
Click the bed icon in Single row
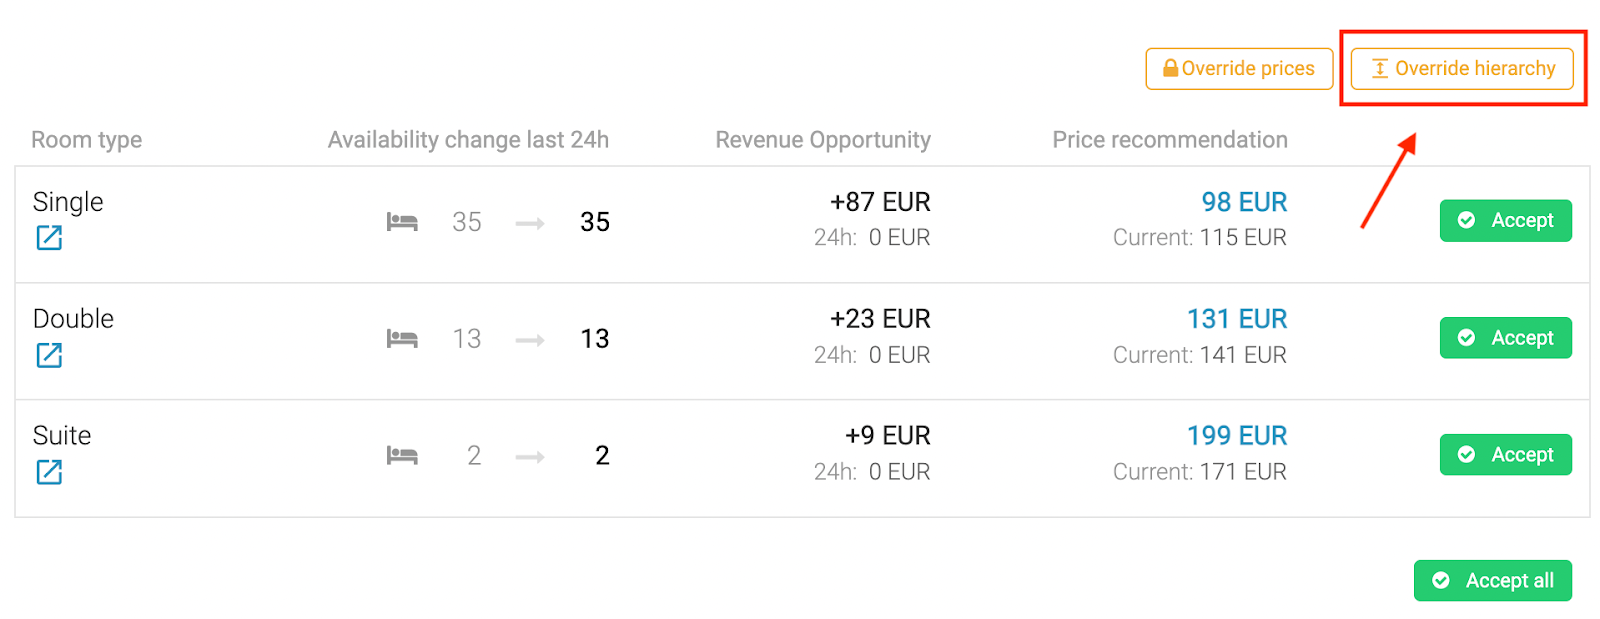pyautogui.click(x=402, y=222)
